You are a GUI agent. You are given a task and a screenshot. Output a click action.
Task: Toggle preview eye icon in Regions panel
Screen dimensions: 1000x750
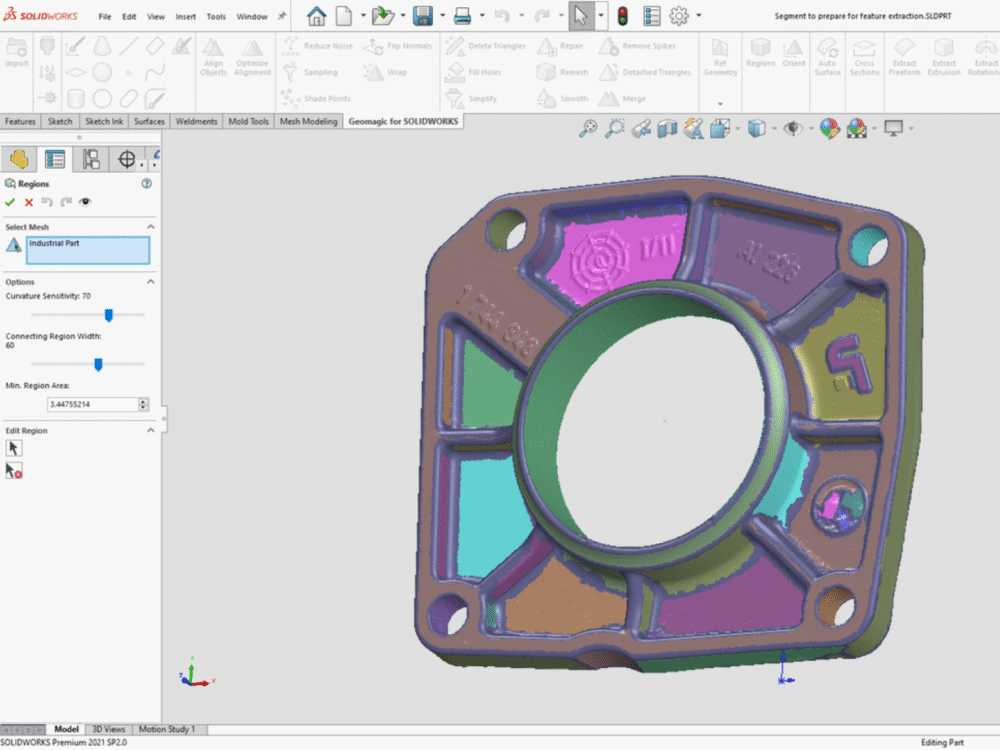pos(85,202)
